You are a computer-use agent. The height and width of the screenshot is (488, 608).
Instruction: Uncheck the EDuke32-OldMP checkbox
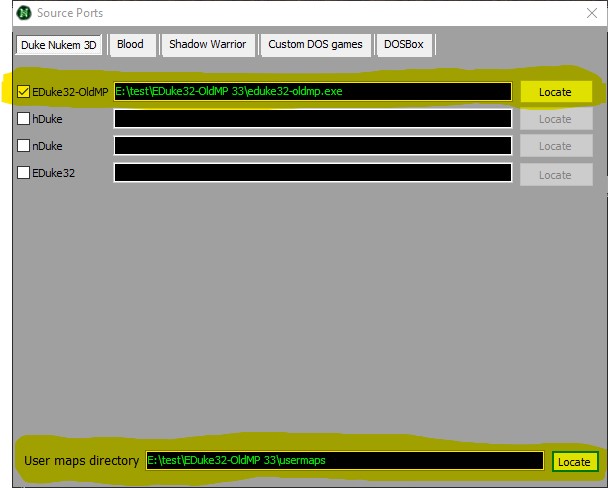pos(23,92)
